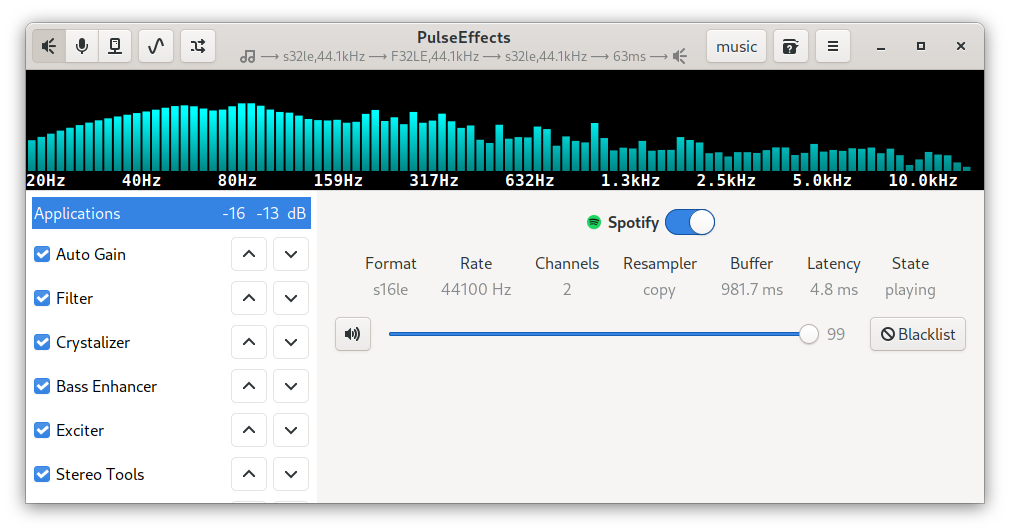This screenshot has width=1010, height=532.
Task: Move Bass Enhancer up in order
Action: pos(249,386)
